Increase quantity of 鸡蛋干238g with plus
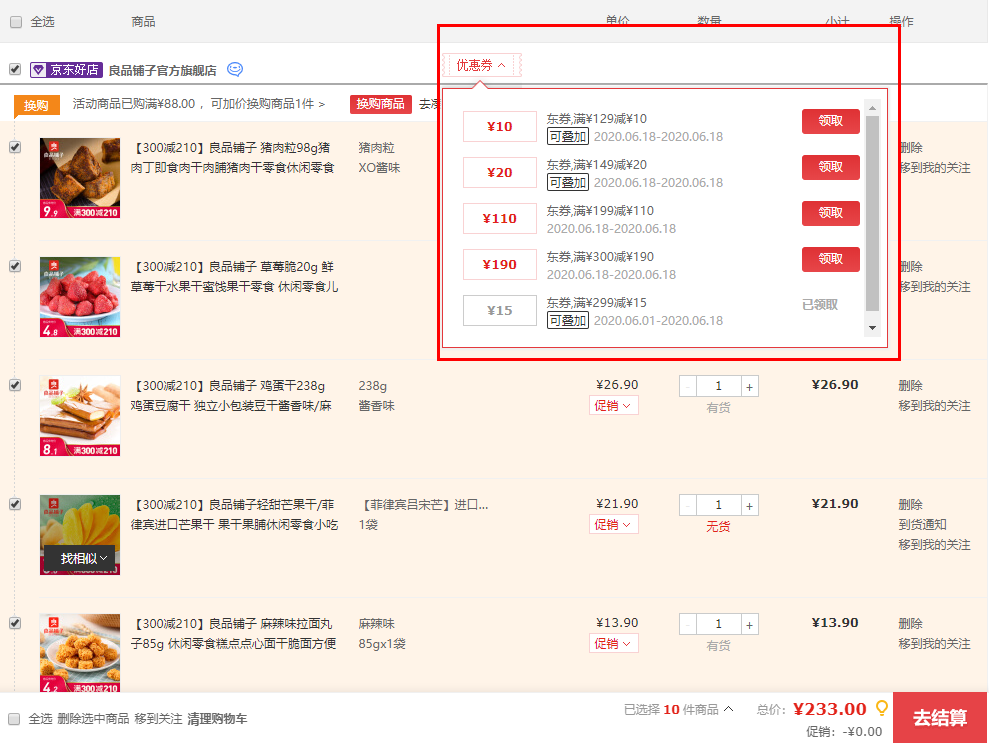 click(750, 386)
